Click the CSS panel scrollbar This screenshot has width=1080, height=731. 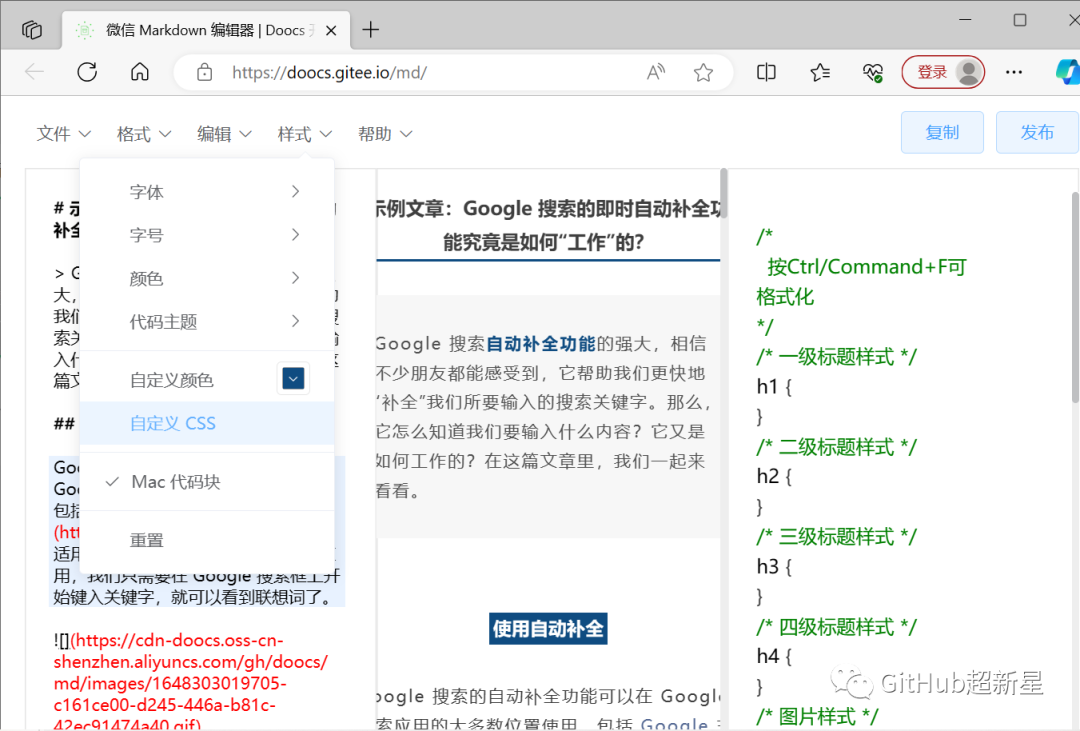1075,296
